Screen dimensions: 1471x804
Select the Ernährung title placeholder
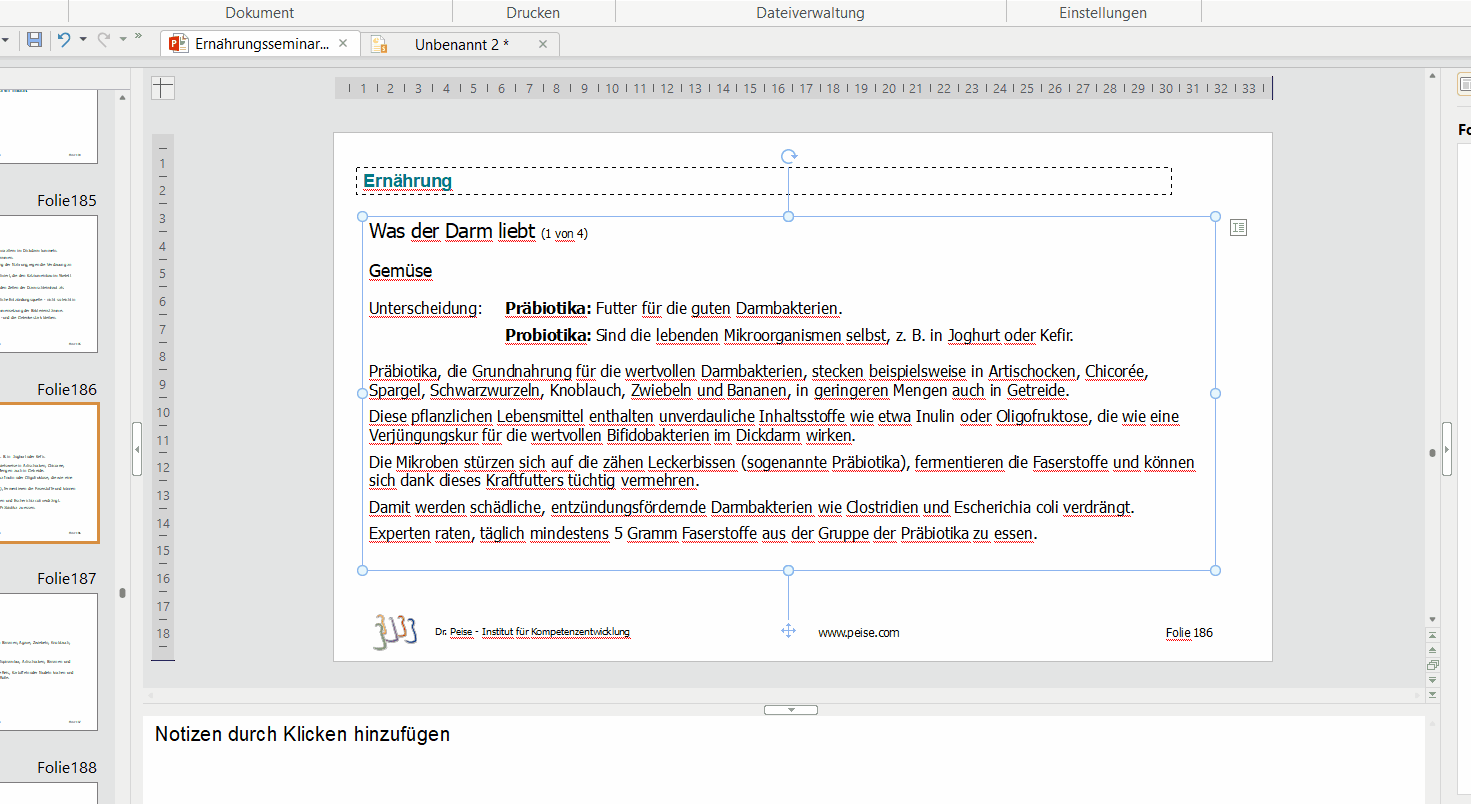[x=764, y=181]
